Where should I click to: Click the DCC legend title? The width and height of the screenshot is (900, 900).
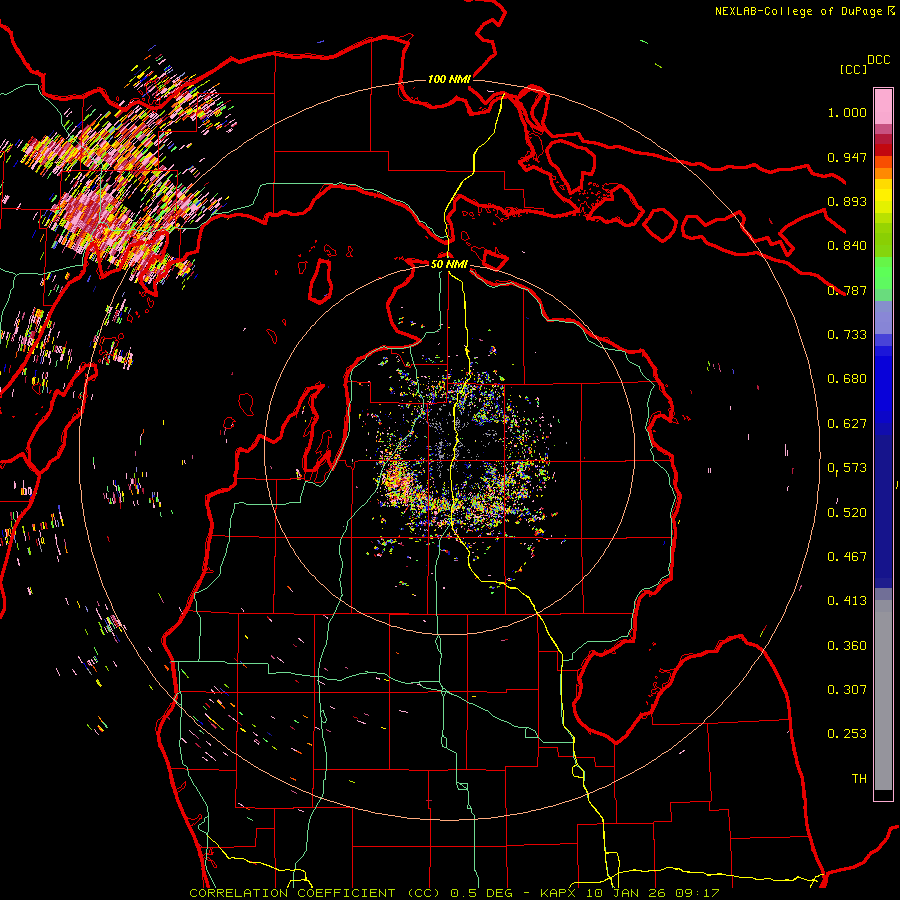point(878,60)
